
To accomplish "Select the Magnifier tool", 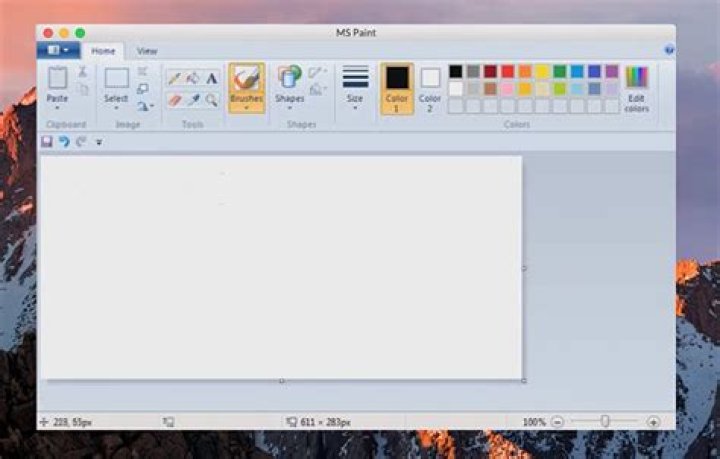I will click(211, 100).
